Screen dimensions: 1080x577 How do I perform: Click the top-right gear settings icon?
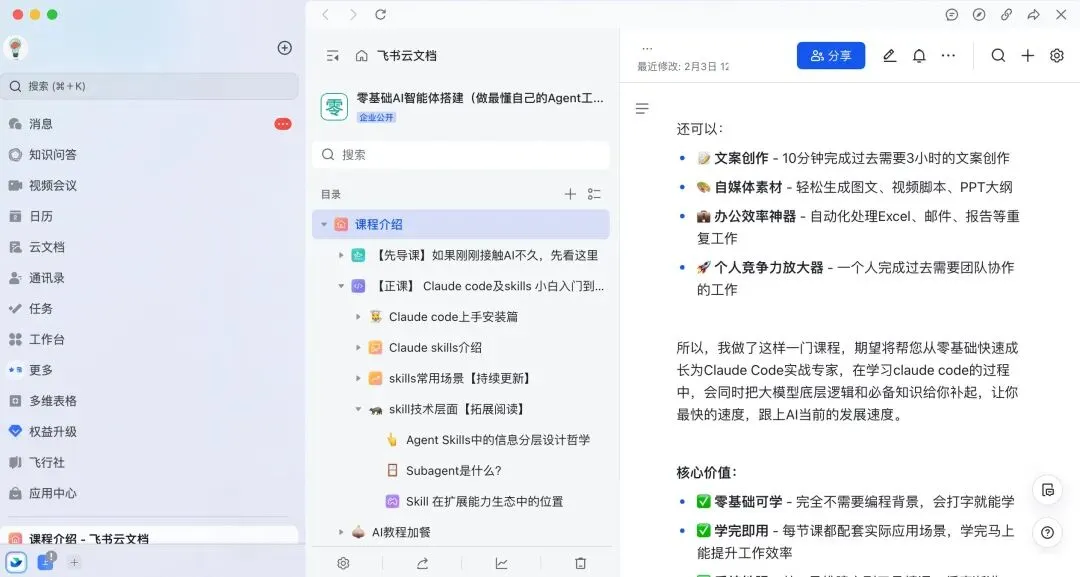click(x=1057, y=56)
